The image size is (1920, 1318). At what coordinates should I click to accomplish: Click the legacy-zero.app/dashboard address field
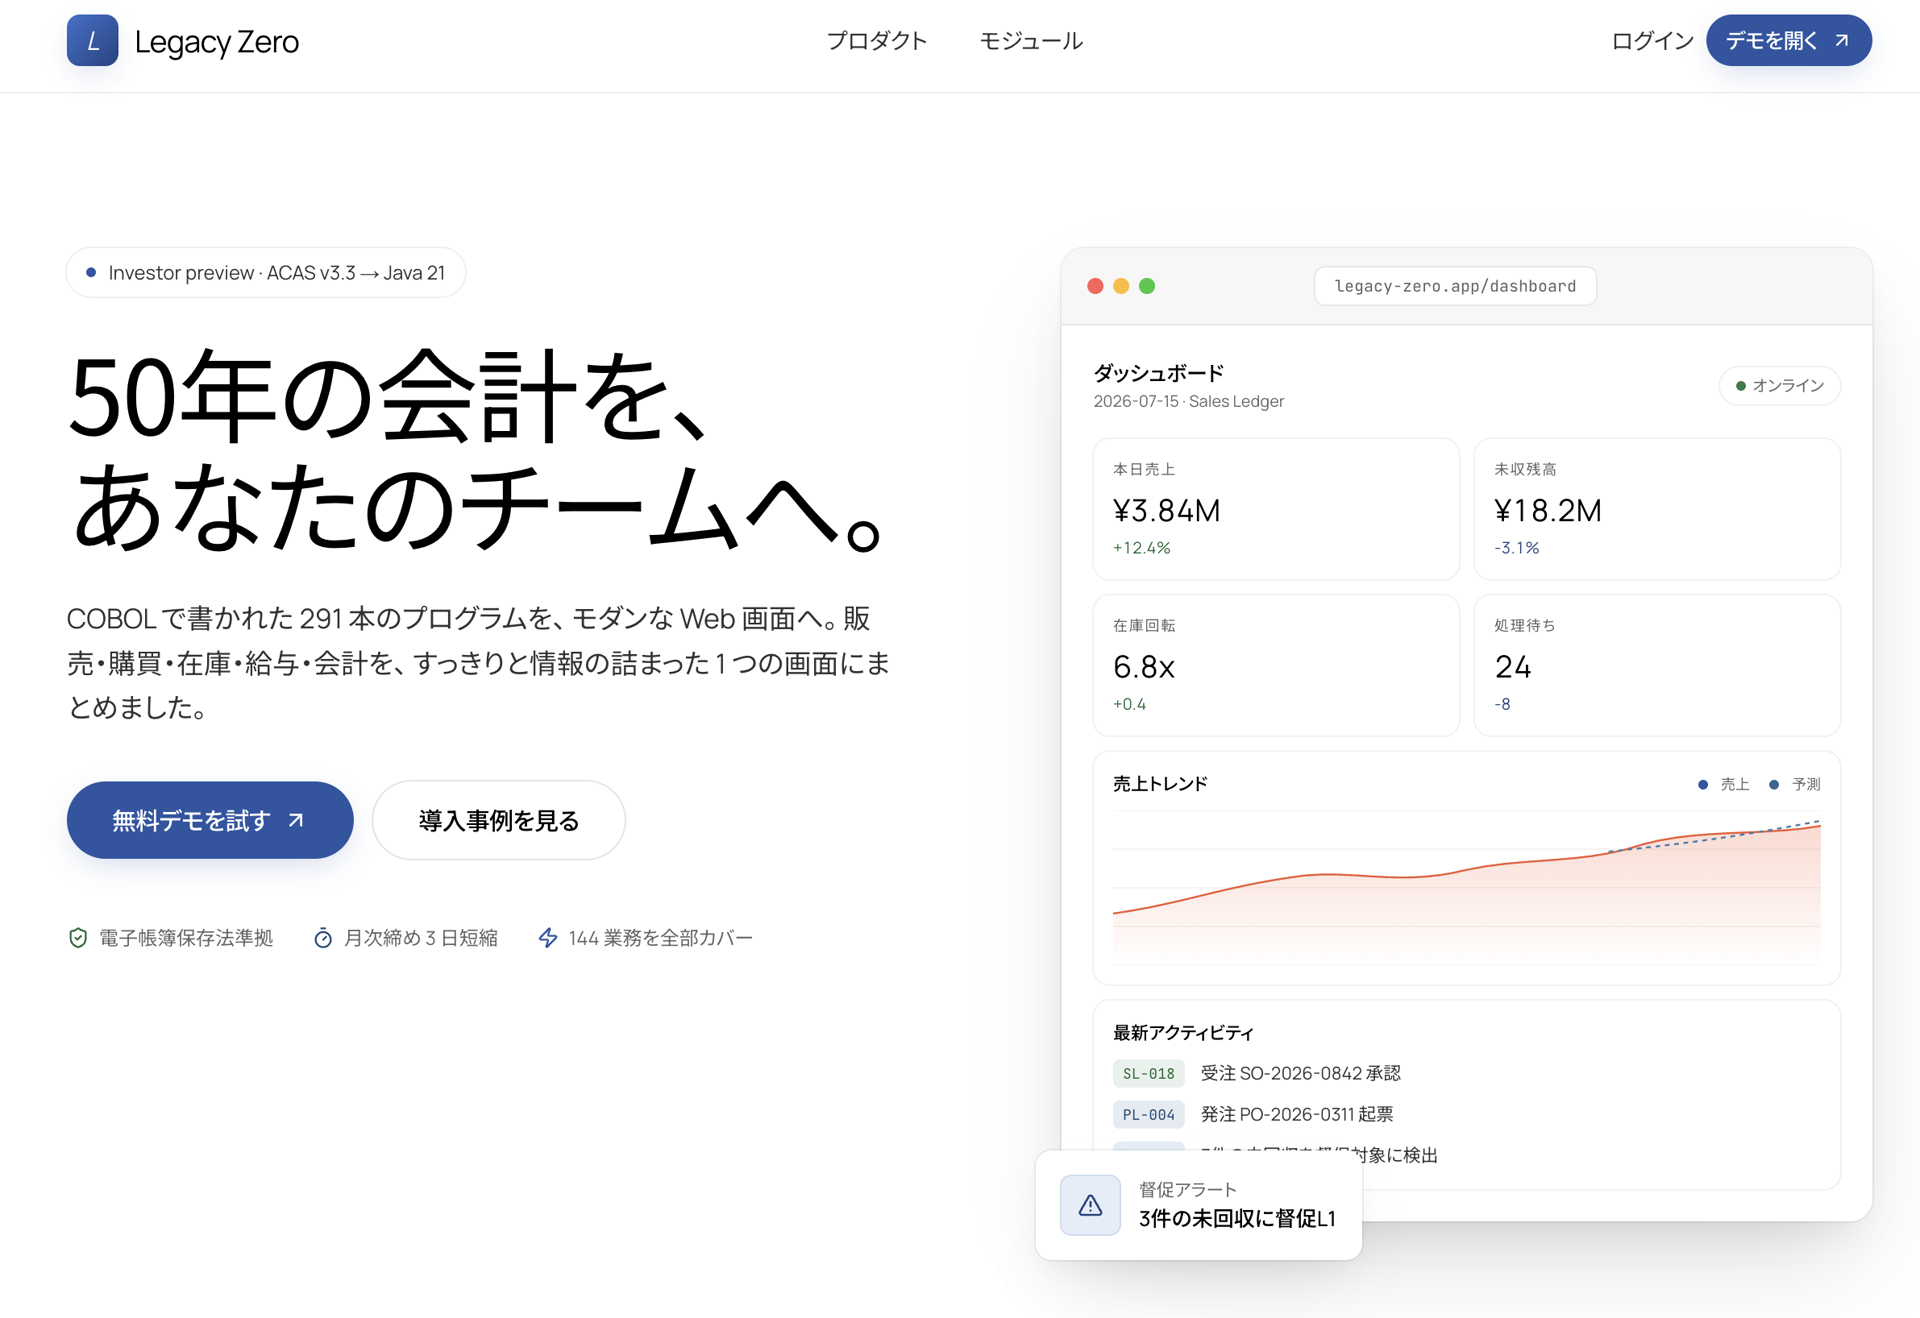click(1455, 286)
